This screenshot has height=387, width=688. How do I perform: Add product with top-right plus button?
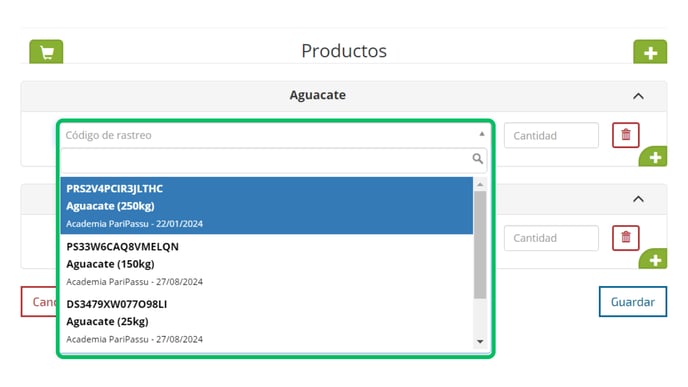point(650,52)
